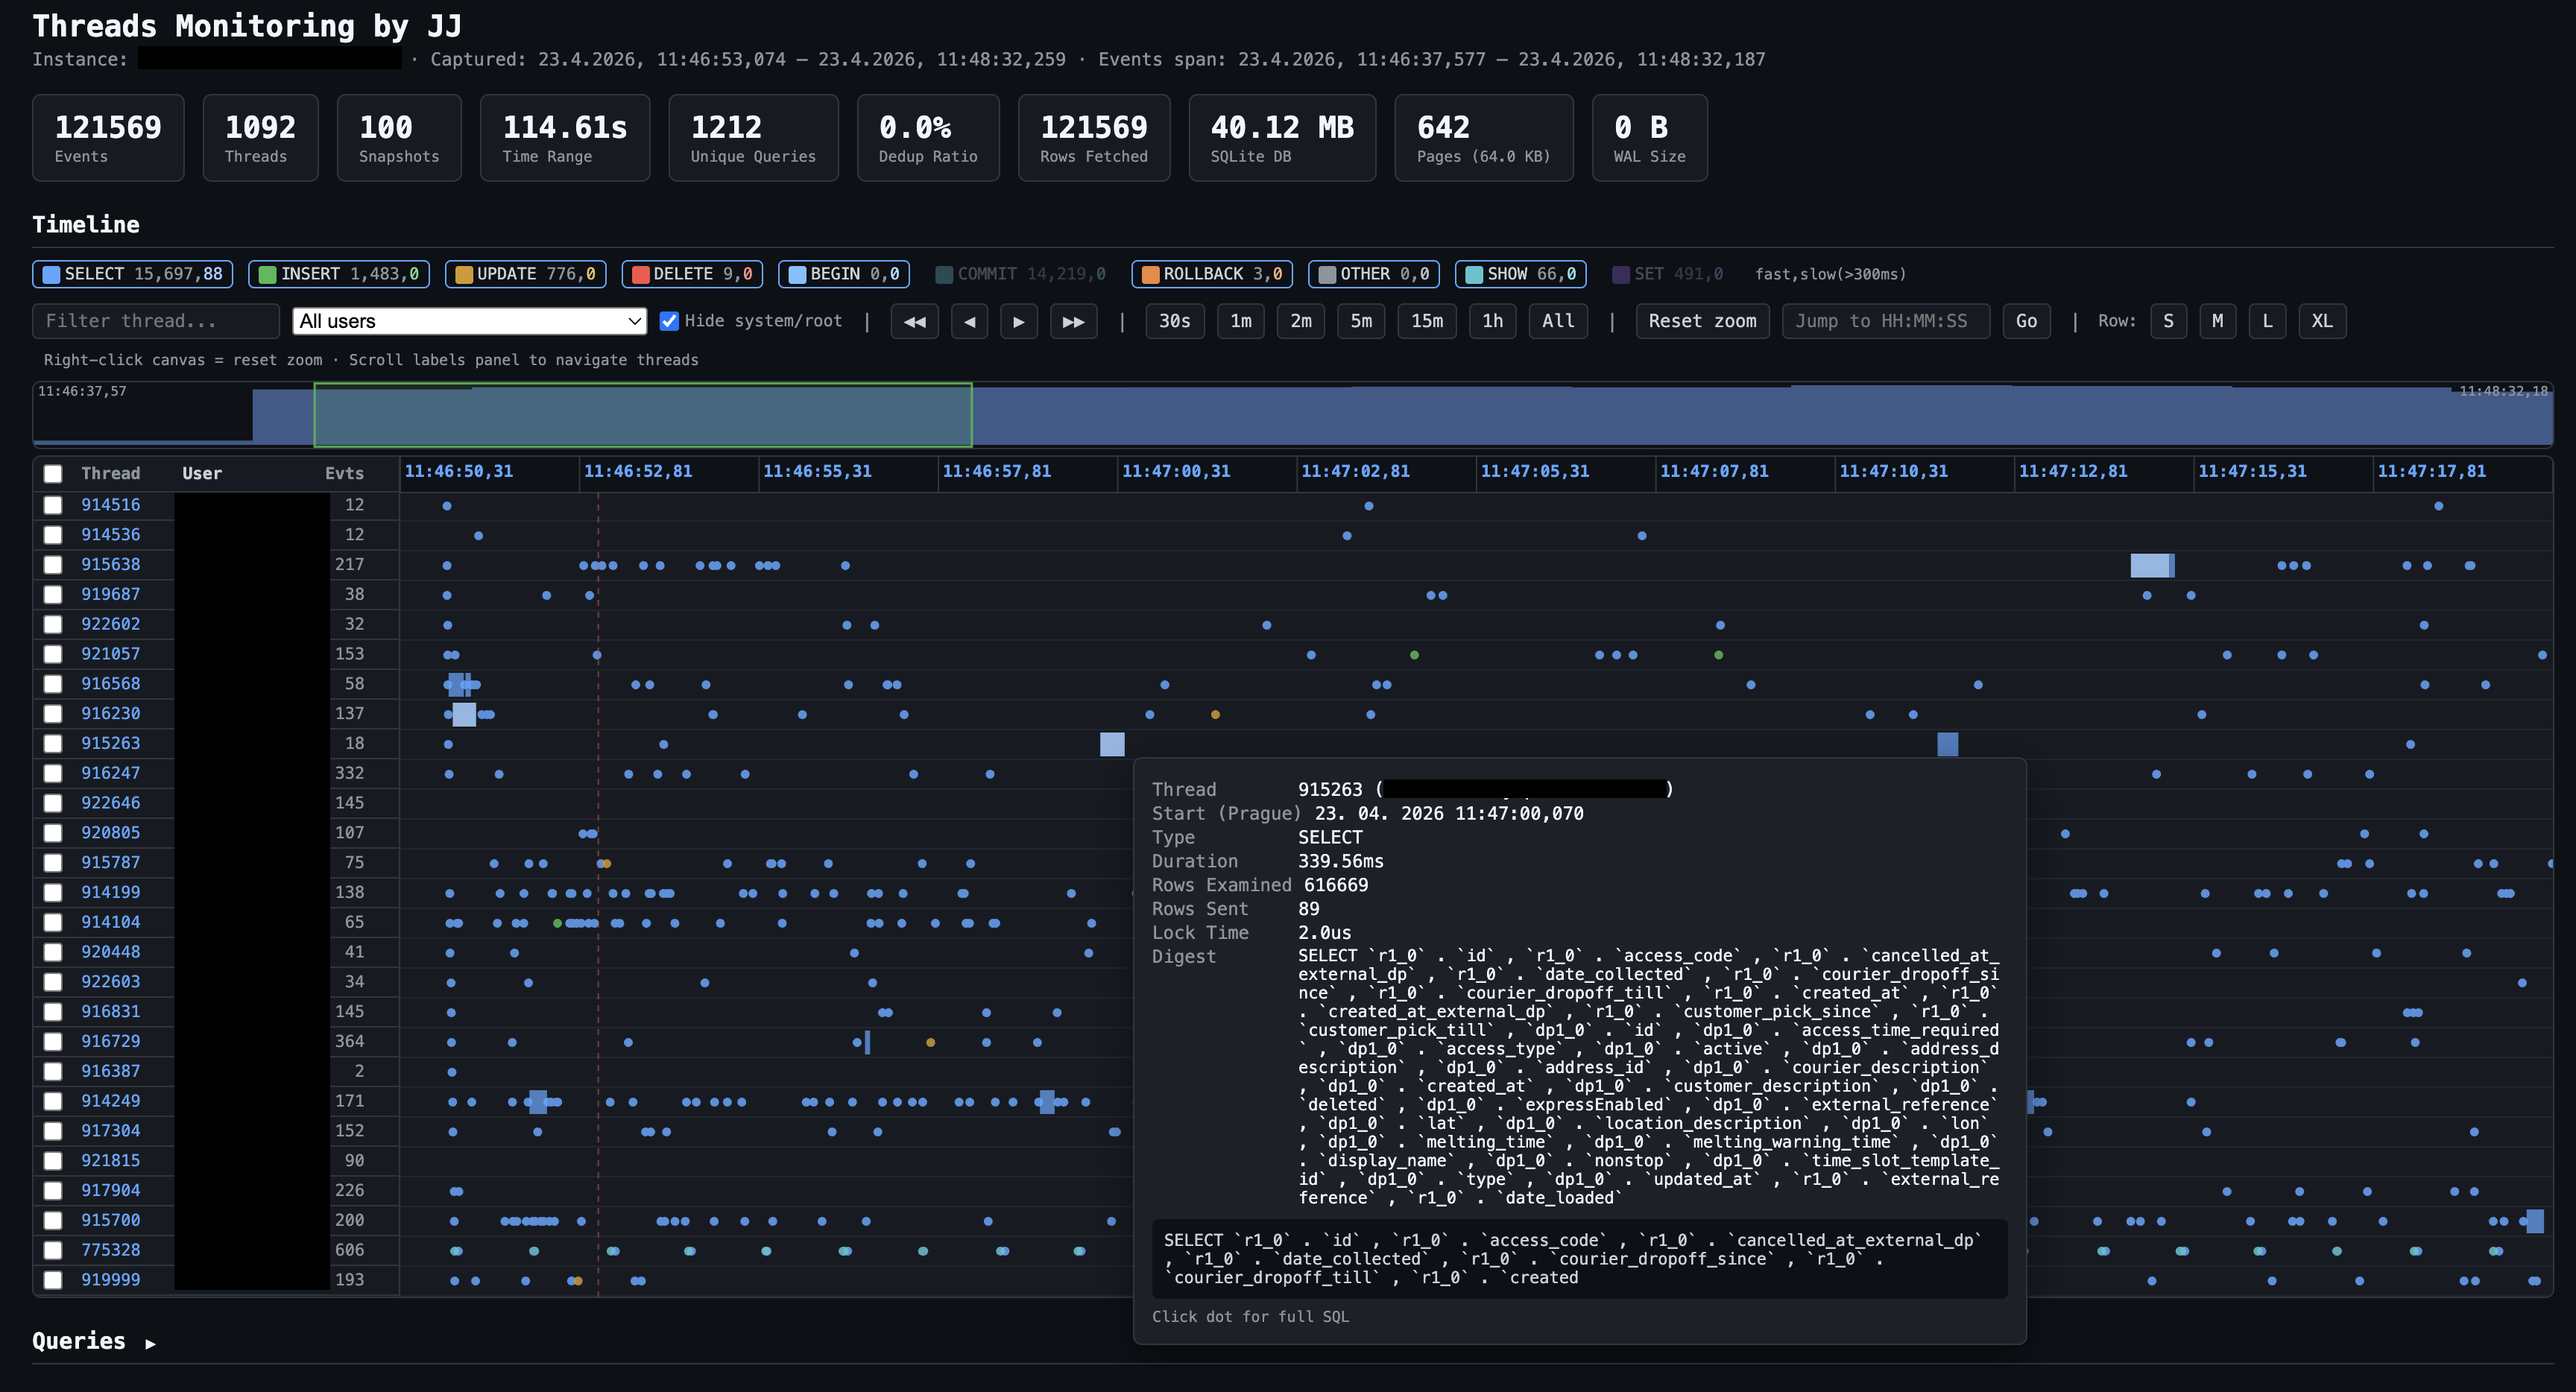Select the 15m time range button

click(x=1427, y=321)
